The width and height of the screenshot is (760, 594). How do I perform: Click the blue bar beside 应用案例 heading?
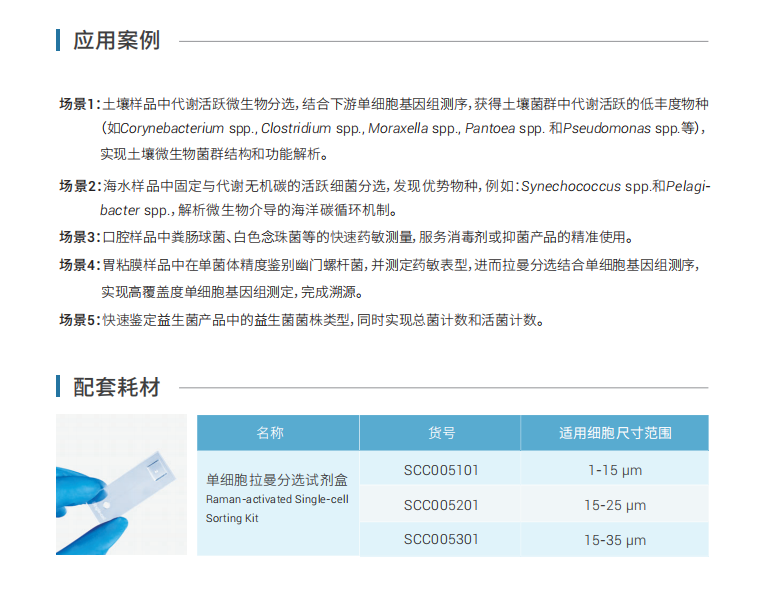(58, 40)
